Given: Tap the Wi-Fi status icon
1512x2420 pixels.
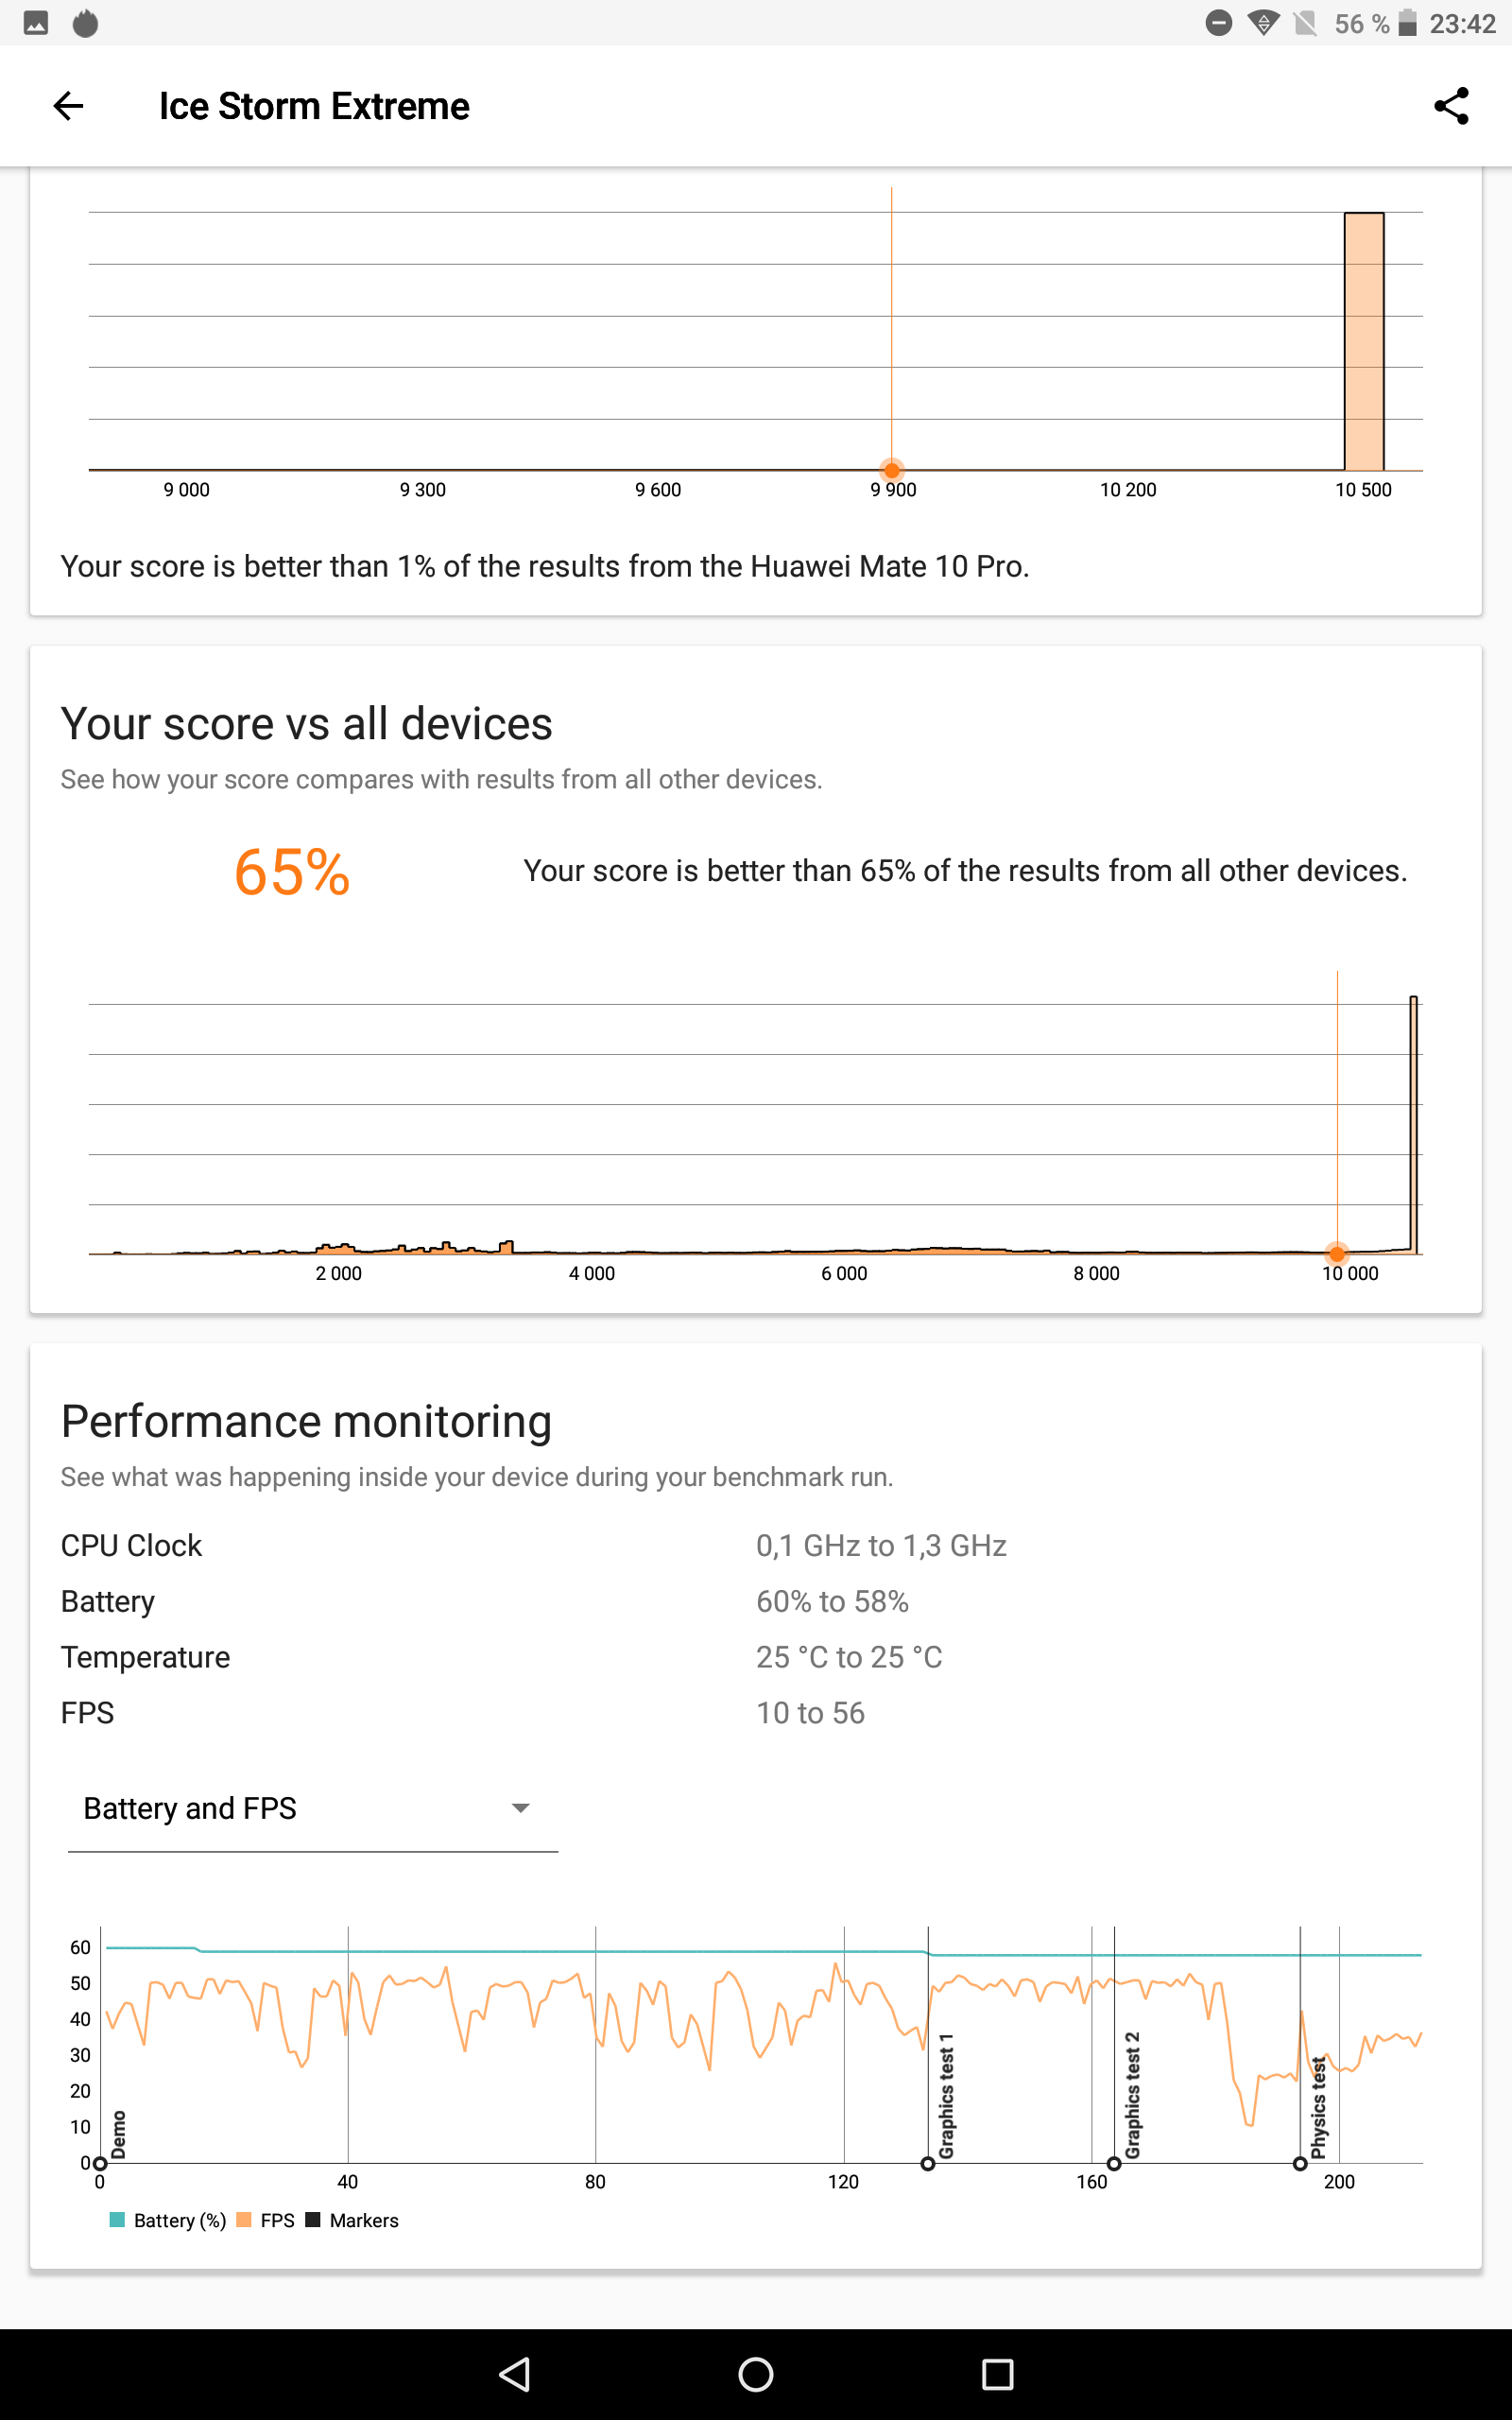Looking at the screenshot, I should point(1264,23).
